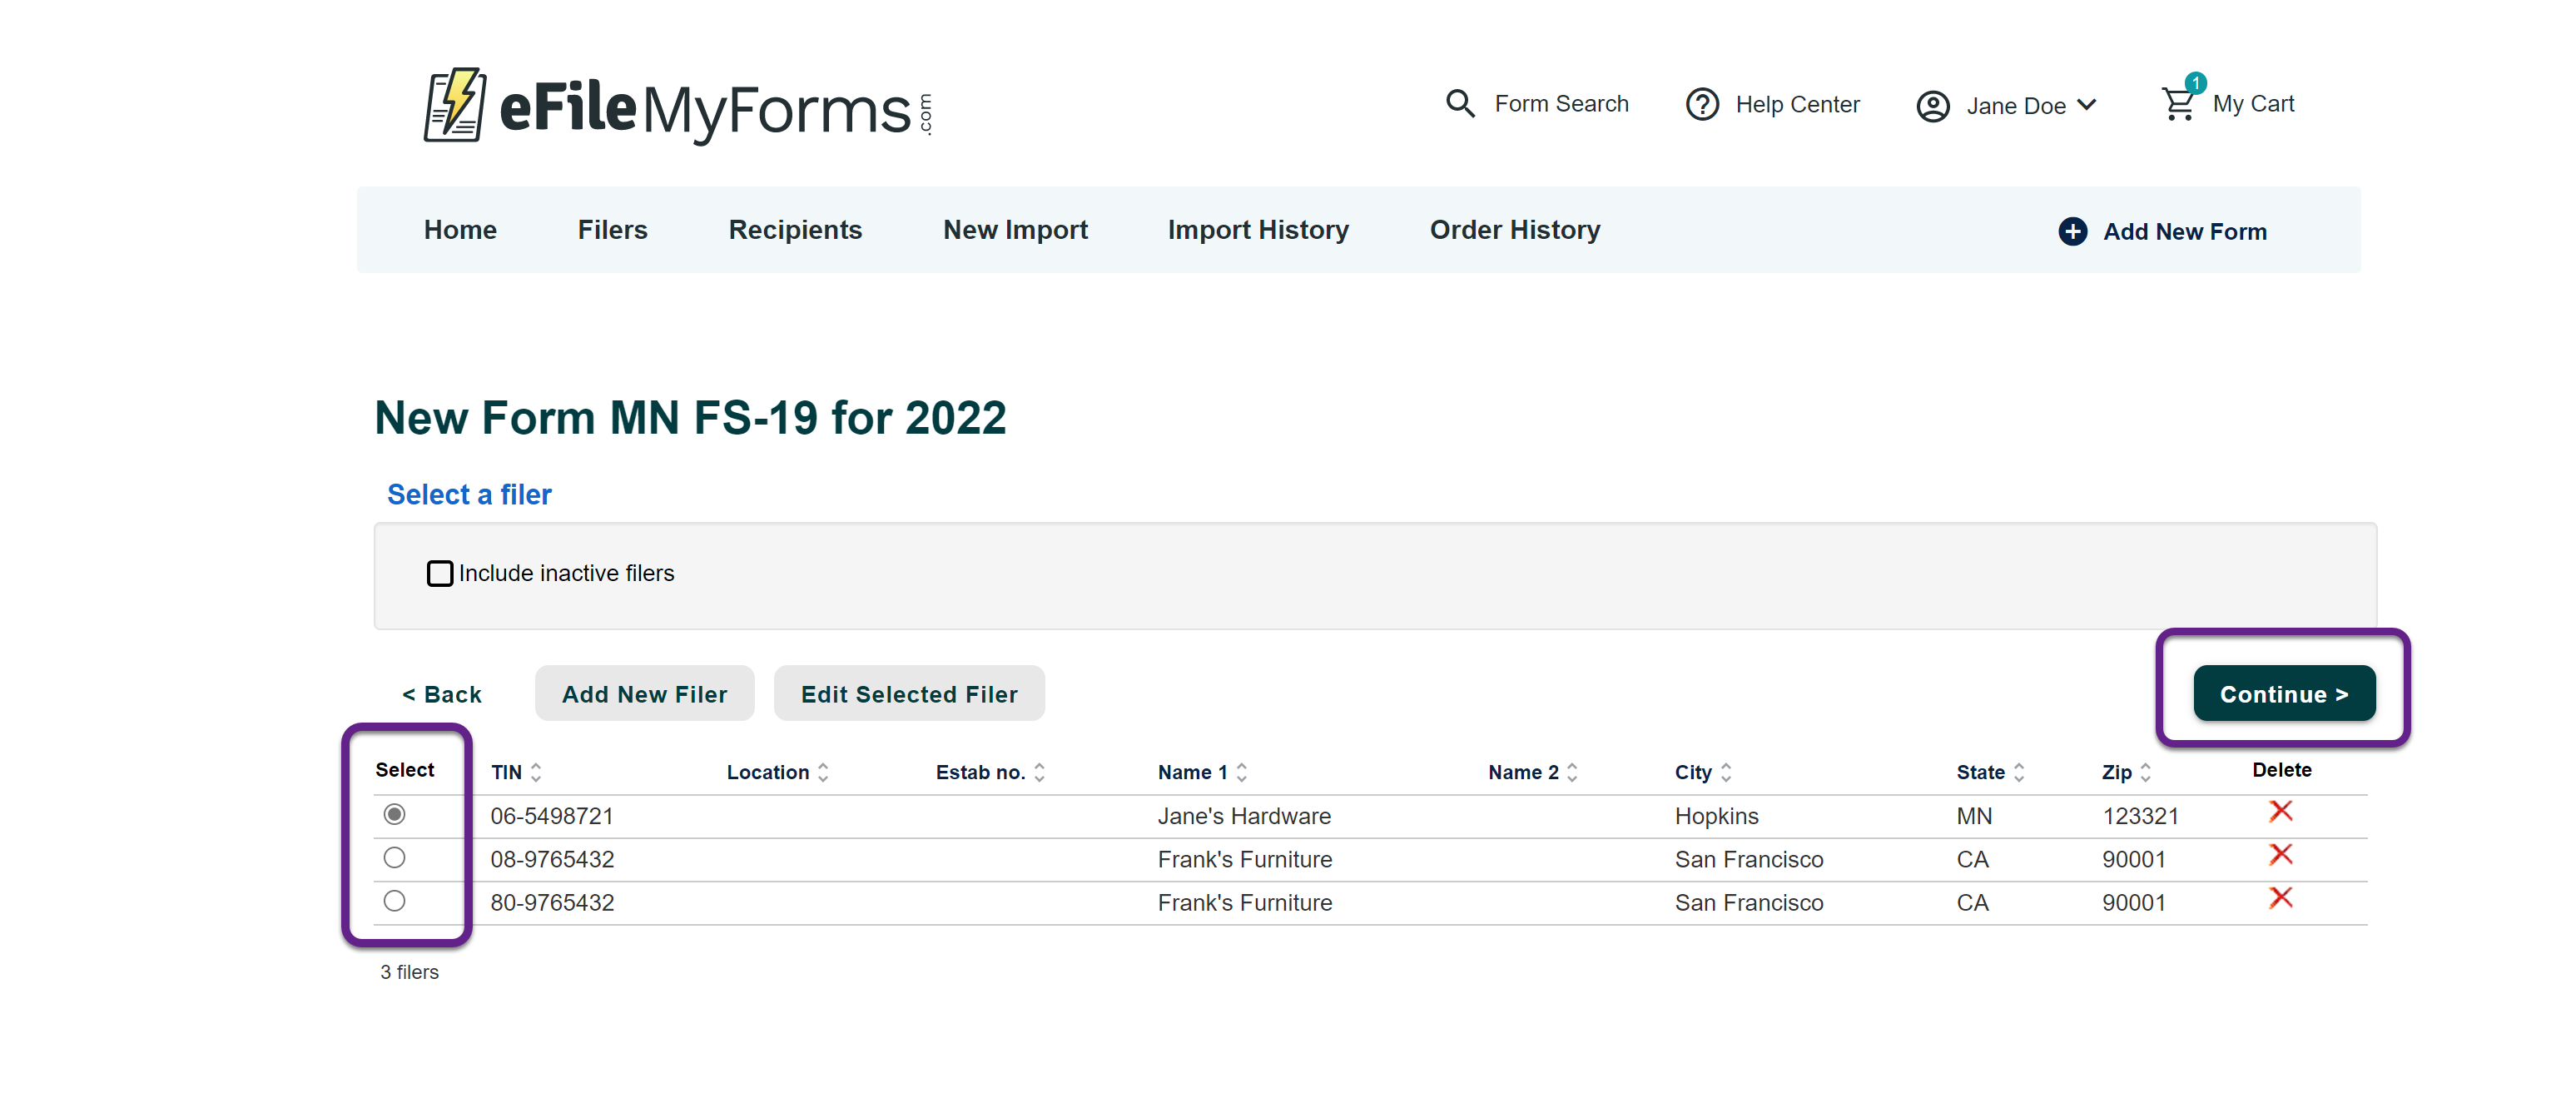Sort the table by TIN column arrows

[x=536, y=772]
